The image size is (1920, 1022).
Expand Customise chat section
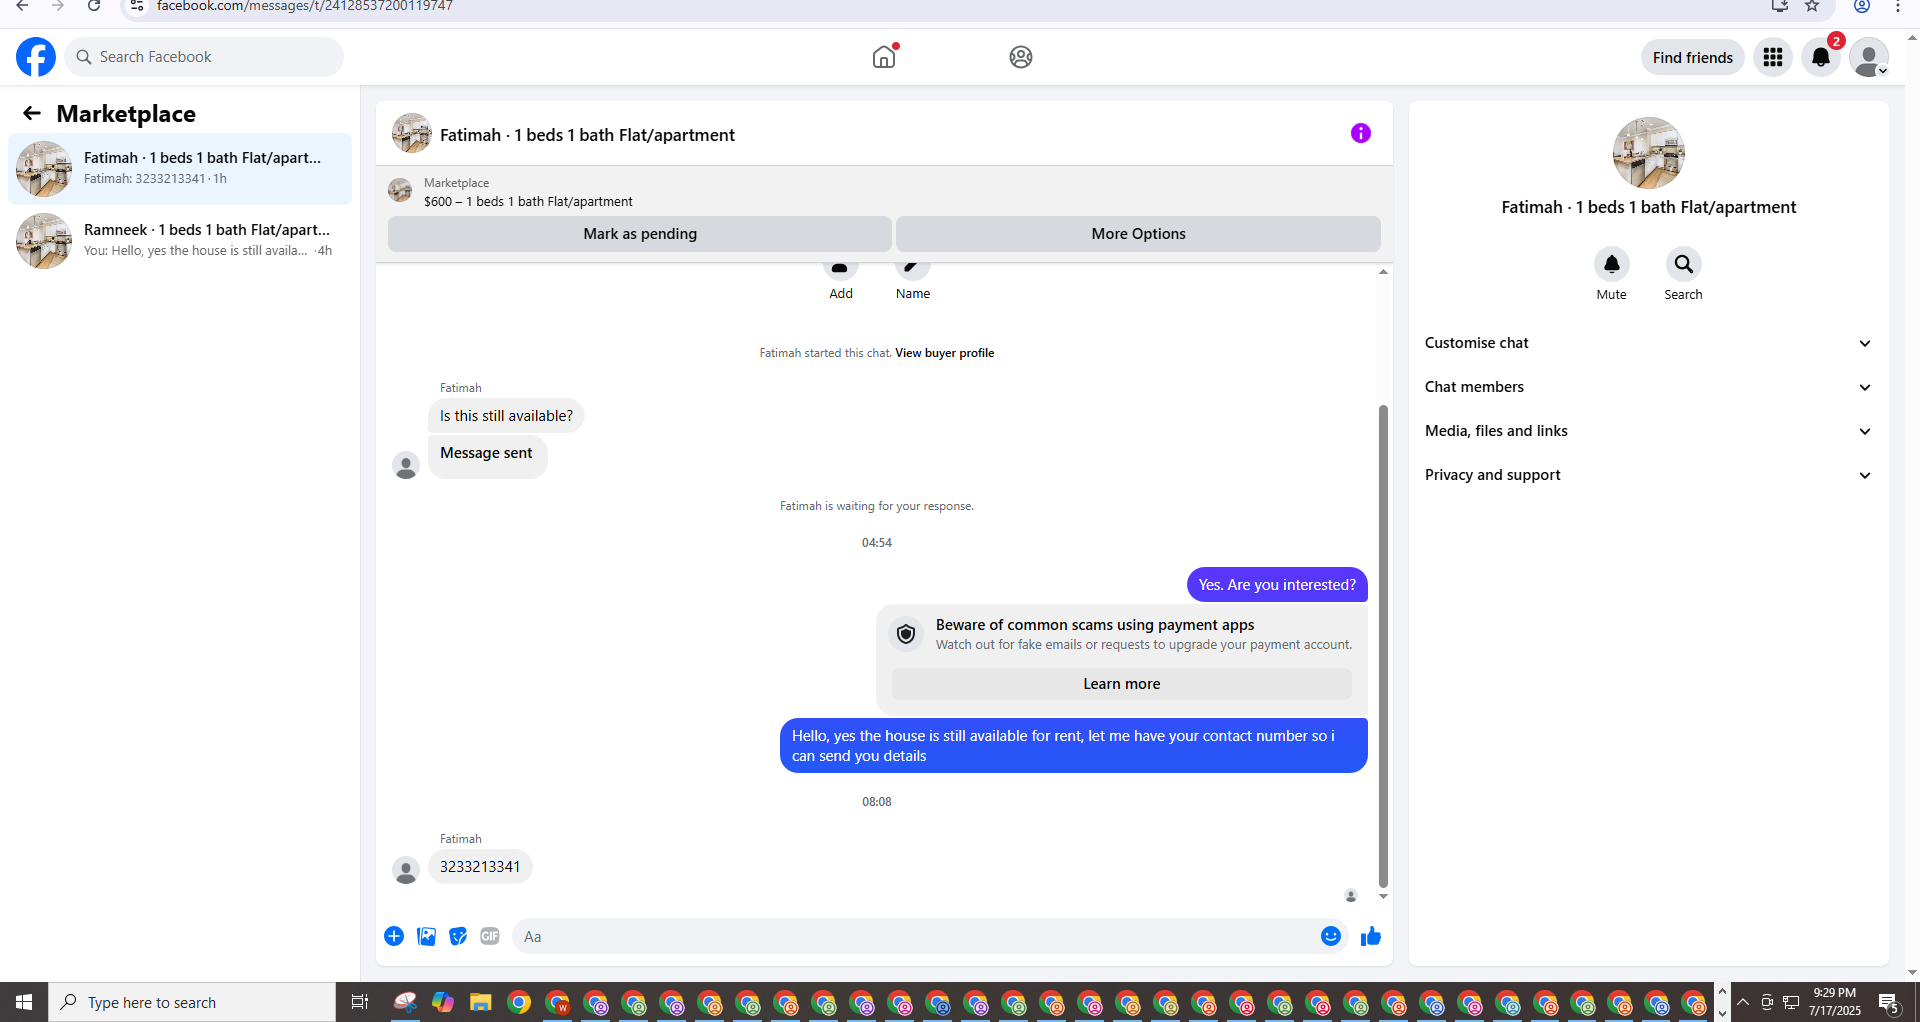click(x=1648, y=343)
